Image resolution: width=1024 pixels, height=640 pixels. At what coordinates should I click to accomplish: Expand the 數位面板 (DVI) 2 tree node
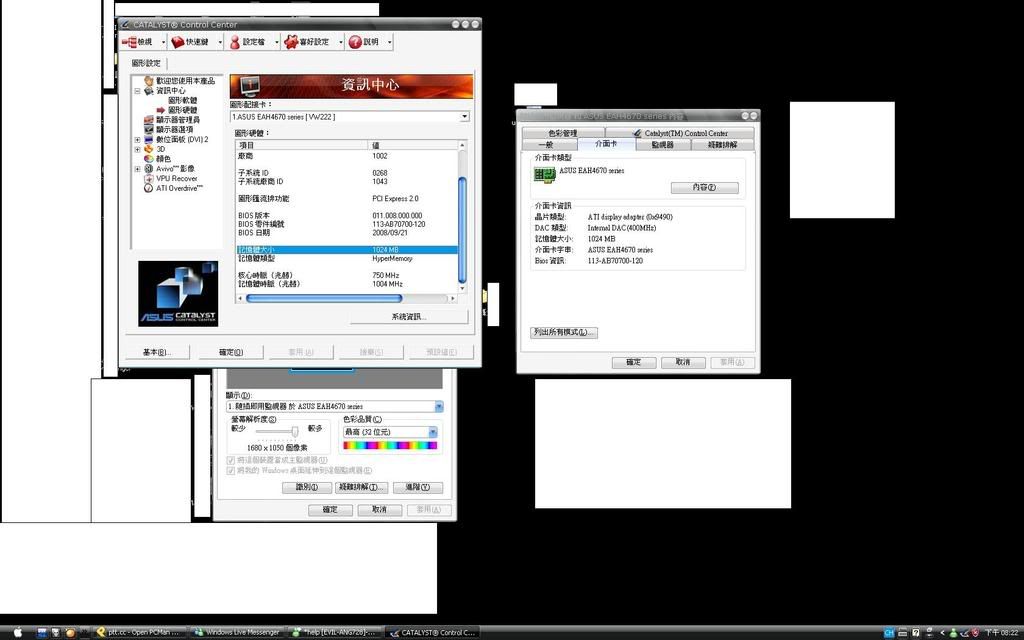tap(137, 139)
